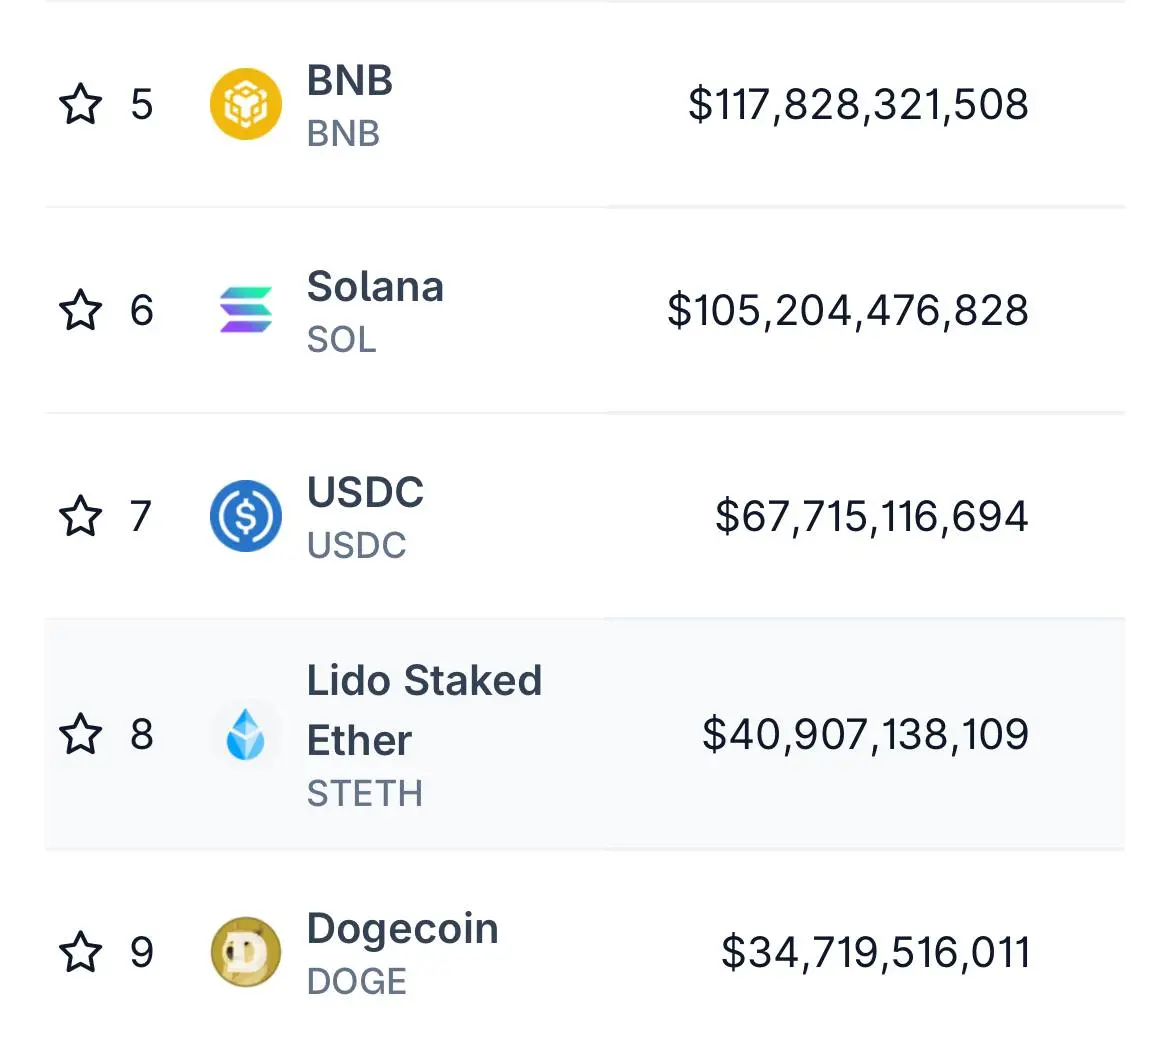The height and width of the screenshot is (1051, 1170).
Task: Star Lido Staked Ether row
Action: point(80,734)
